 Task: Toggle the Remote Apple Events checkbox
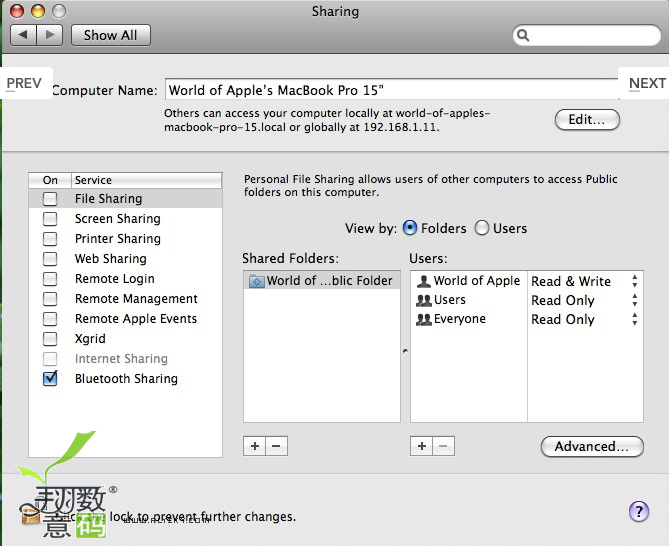point(50,319)
